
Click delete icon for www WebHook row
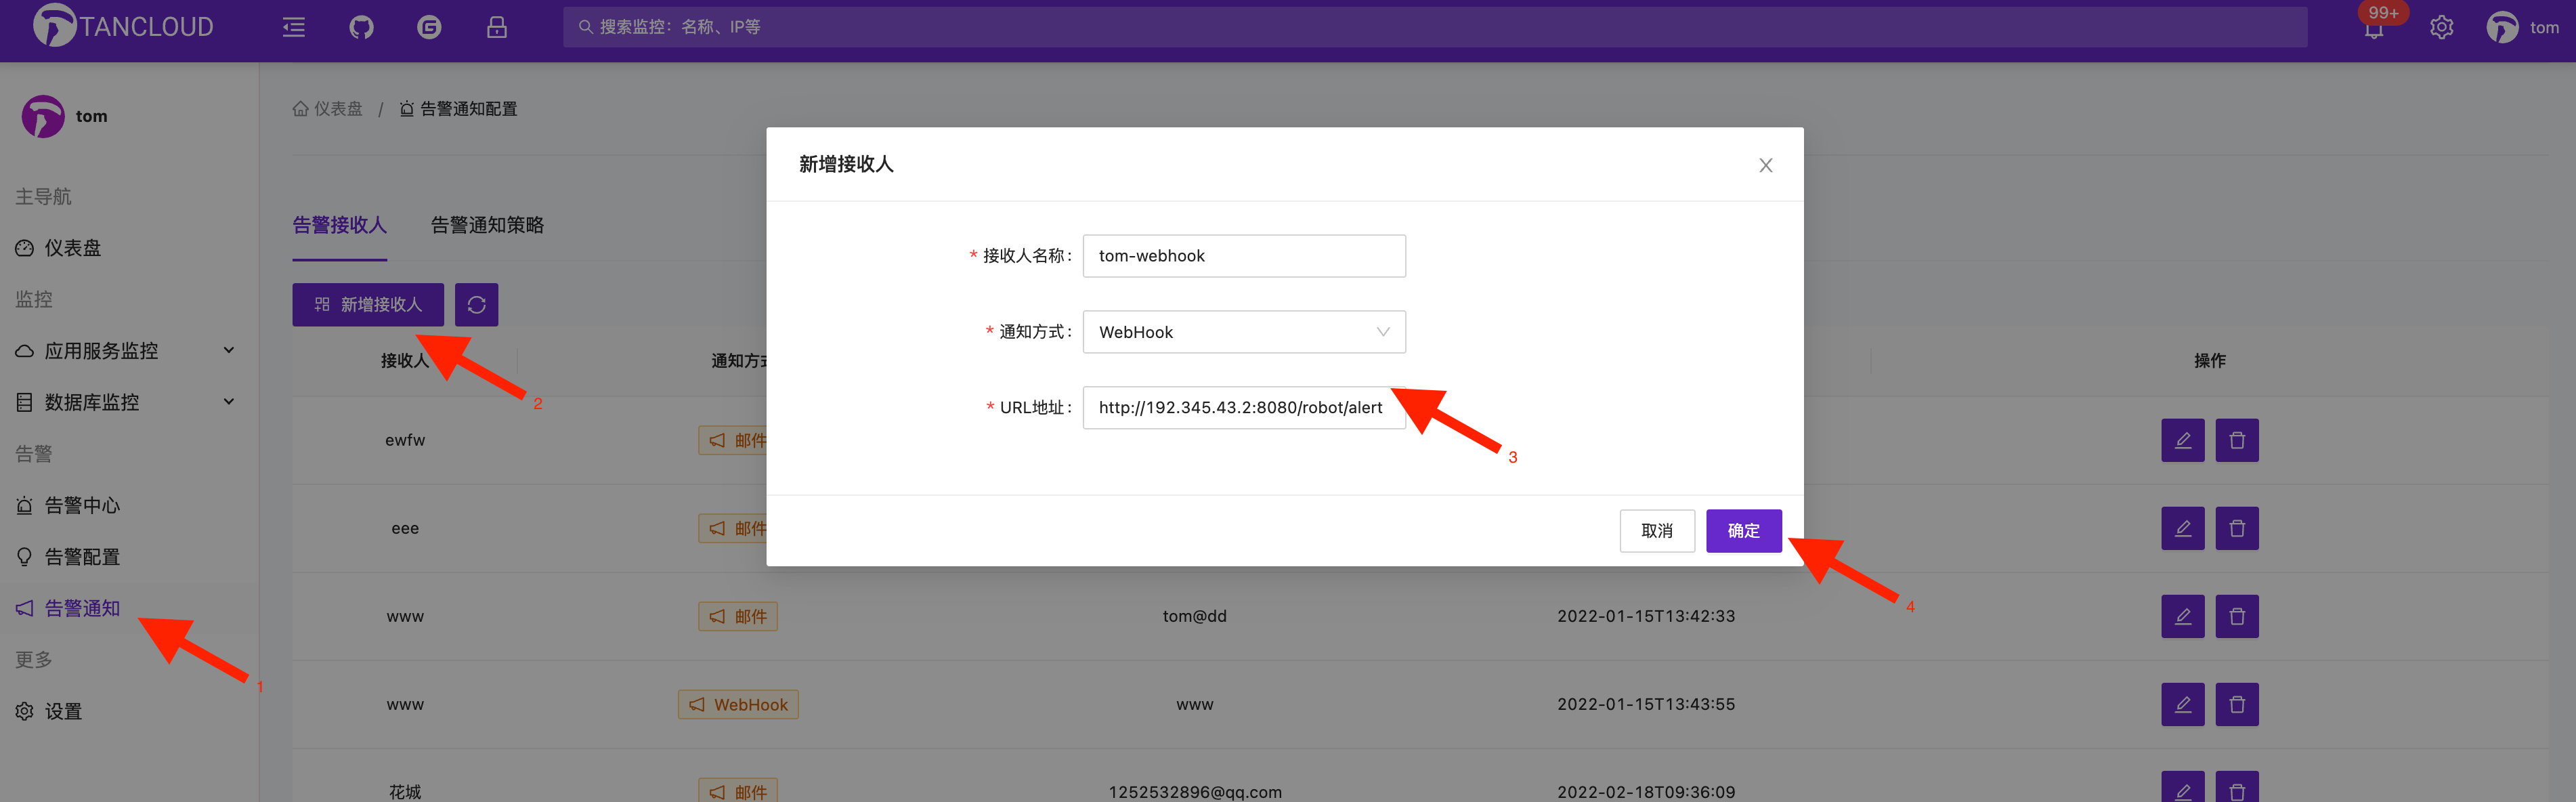2236,704
